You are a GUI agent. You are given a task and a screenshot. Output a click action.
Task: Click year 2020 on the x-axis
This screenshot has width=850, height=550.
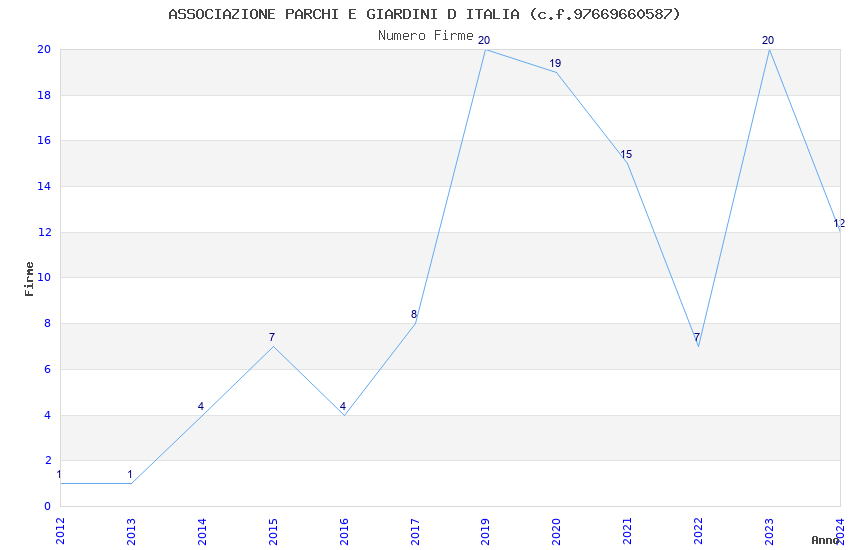coord(556,531)
